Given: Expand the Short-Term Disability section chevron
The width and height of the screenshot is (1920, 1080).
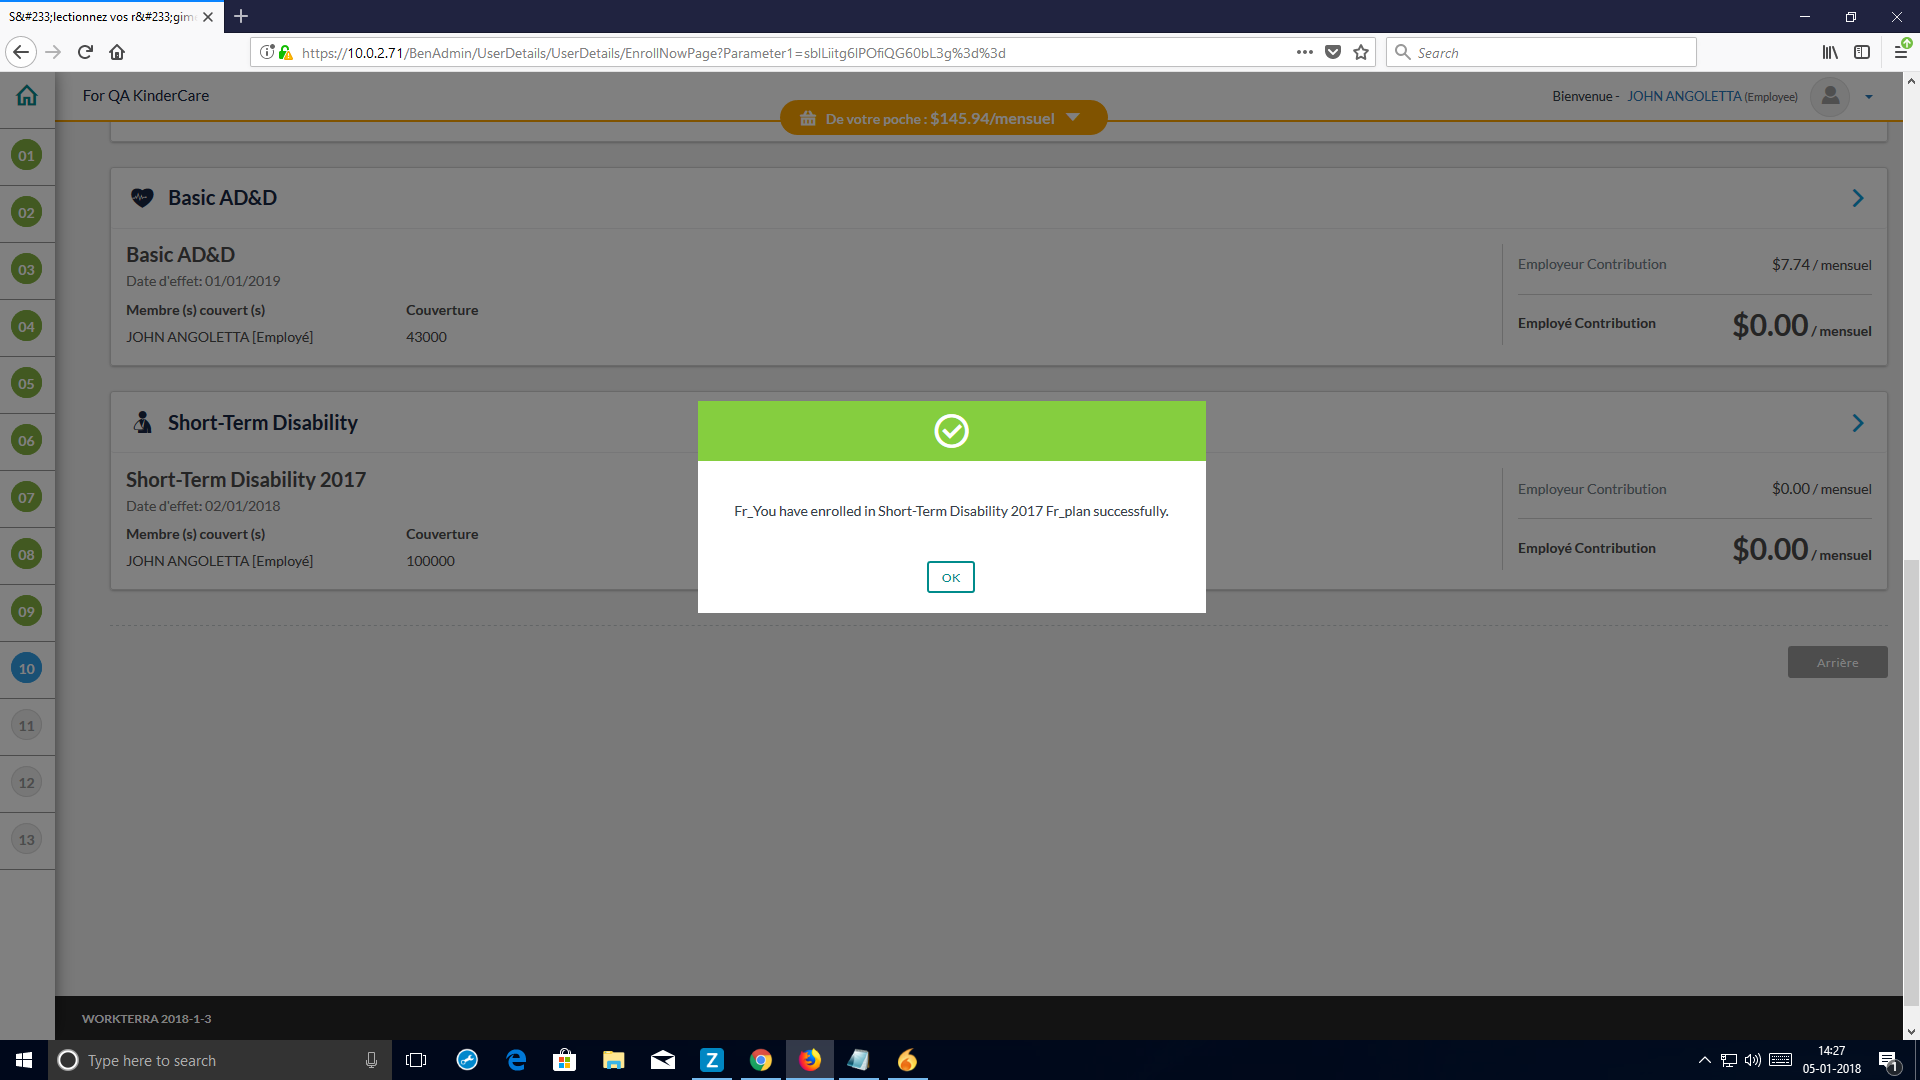Looking at the screenshot, I should [x=1857, y=423].
